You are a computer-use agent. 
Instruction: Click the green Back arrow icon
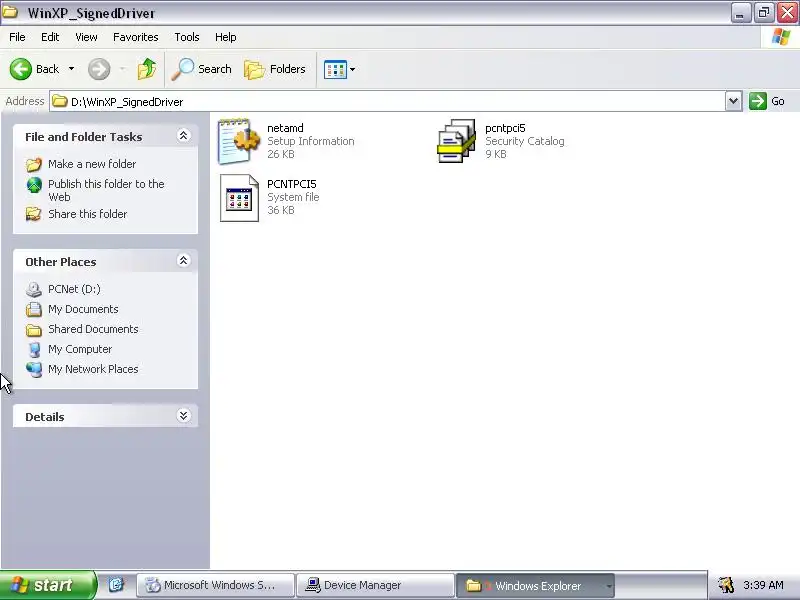pos(21,69)
